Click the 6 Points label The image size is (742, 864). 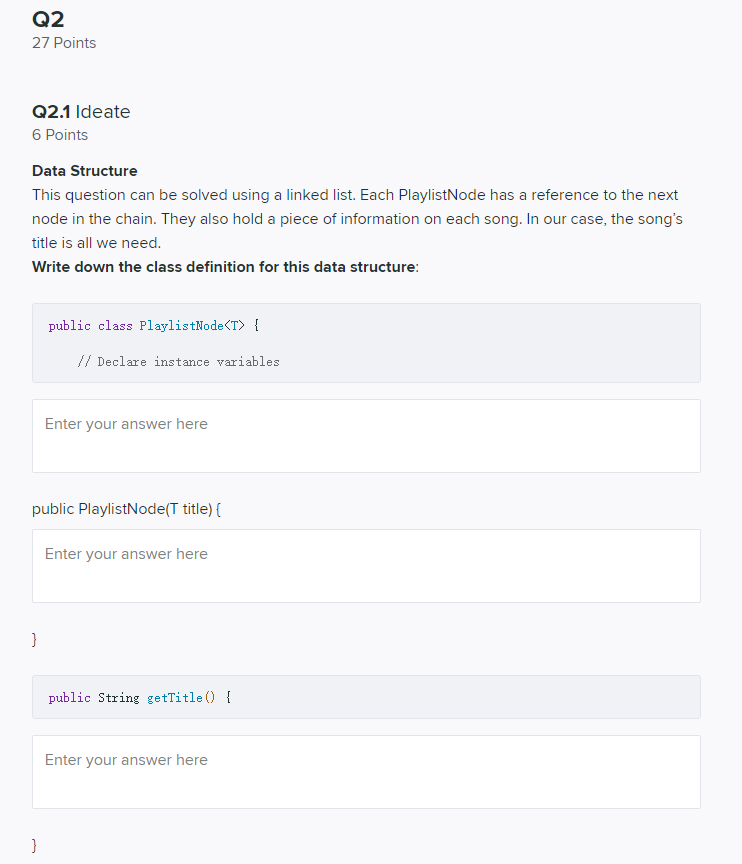(x=57, y=135)
